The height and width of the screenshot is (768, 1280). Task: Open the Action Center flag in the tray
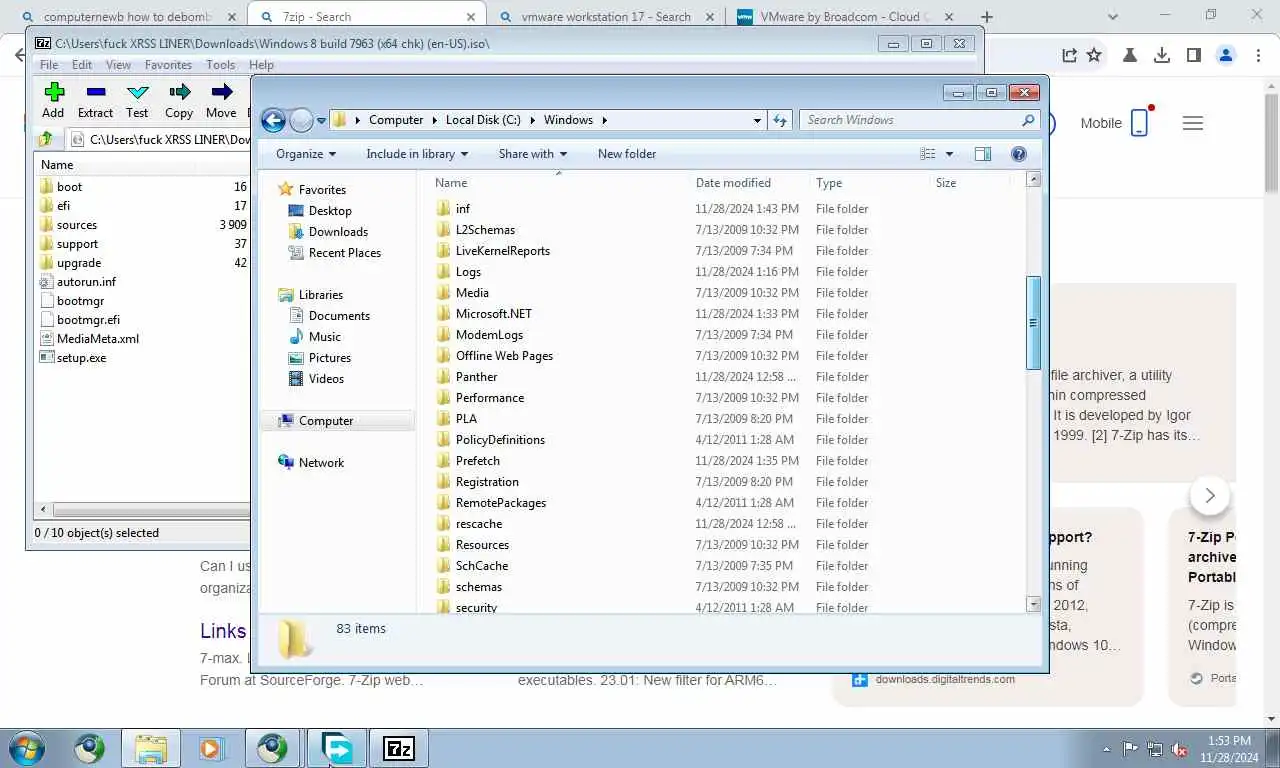[x=1131, y=748]
